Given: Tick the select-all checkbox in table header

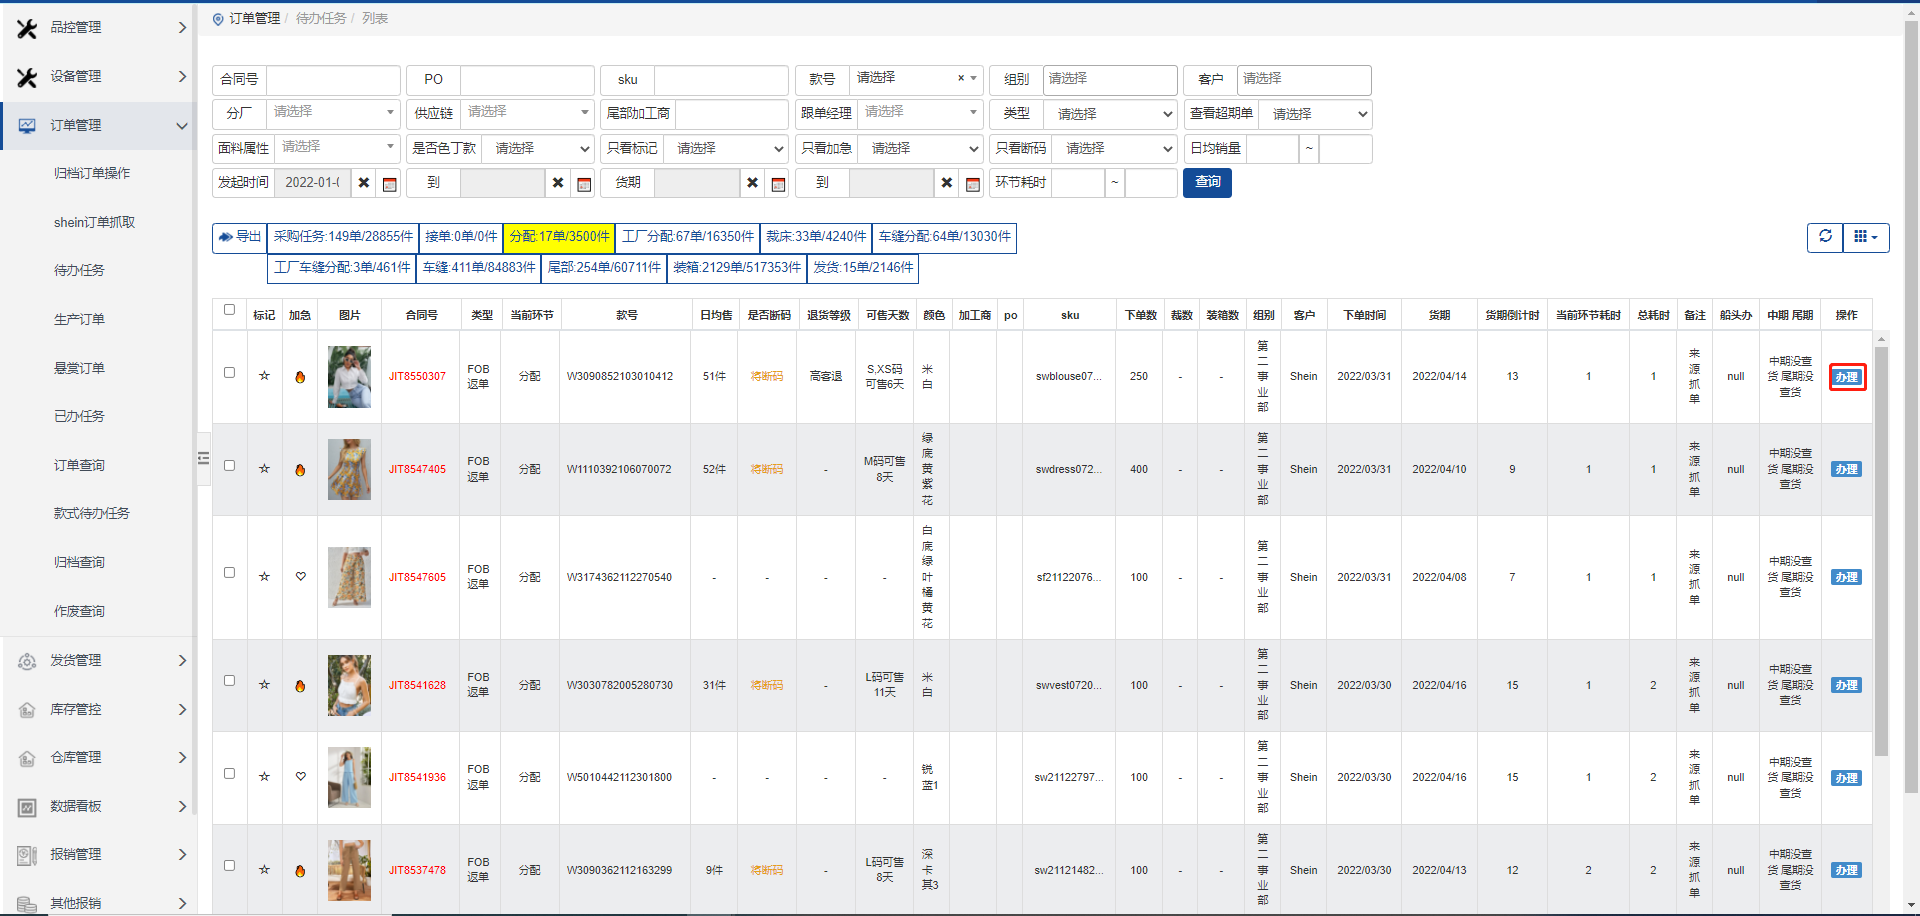Looking at the screenshot, I should click(x=229, y=310).
